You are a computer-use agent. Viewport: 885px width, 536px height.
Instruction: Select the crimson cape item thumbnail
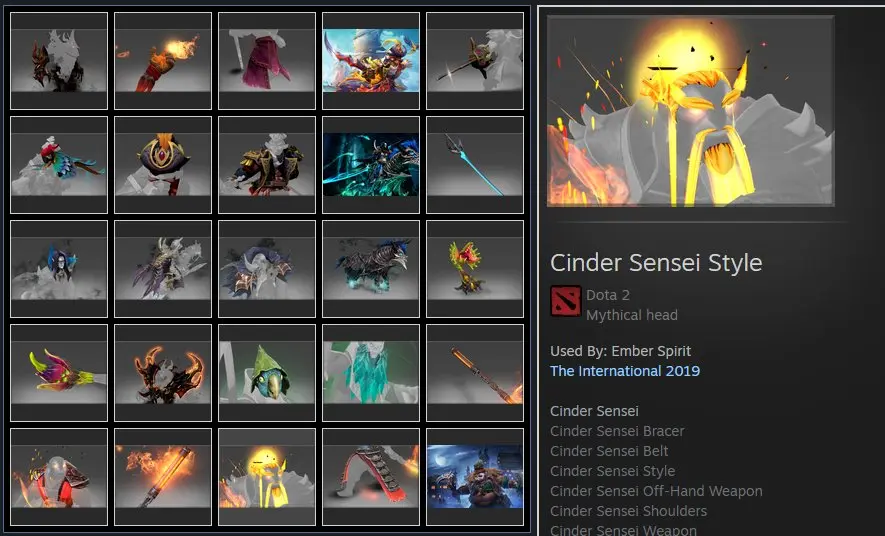pos(266,61)
